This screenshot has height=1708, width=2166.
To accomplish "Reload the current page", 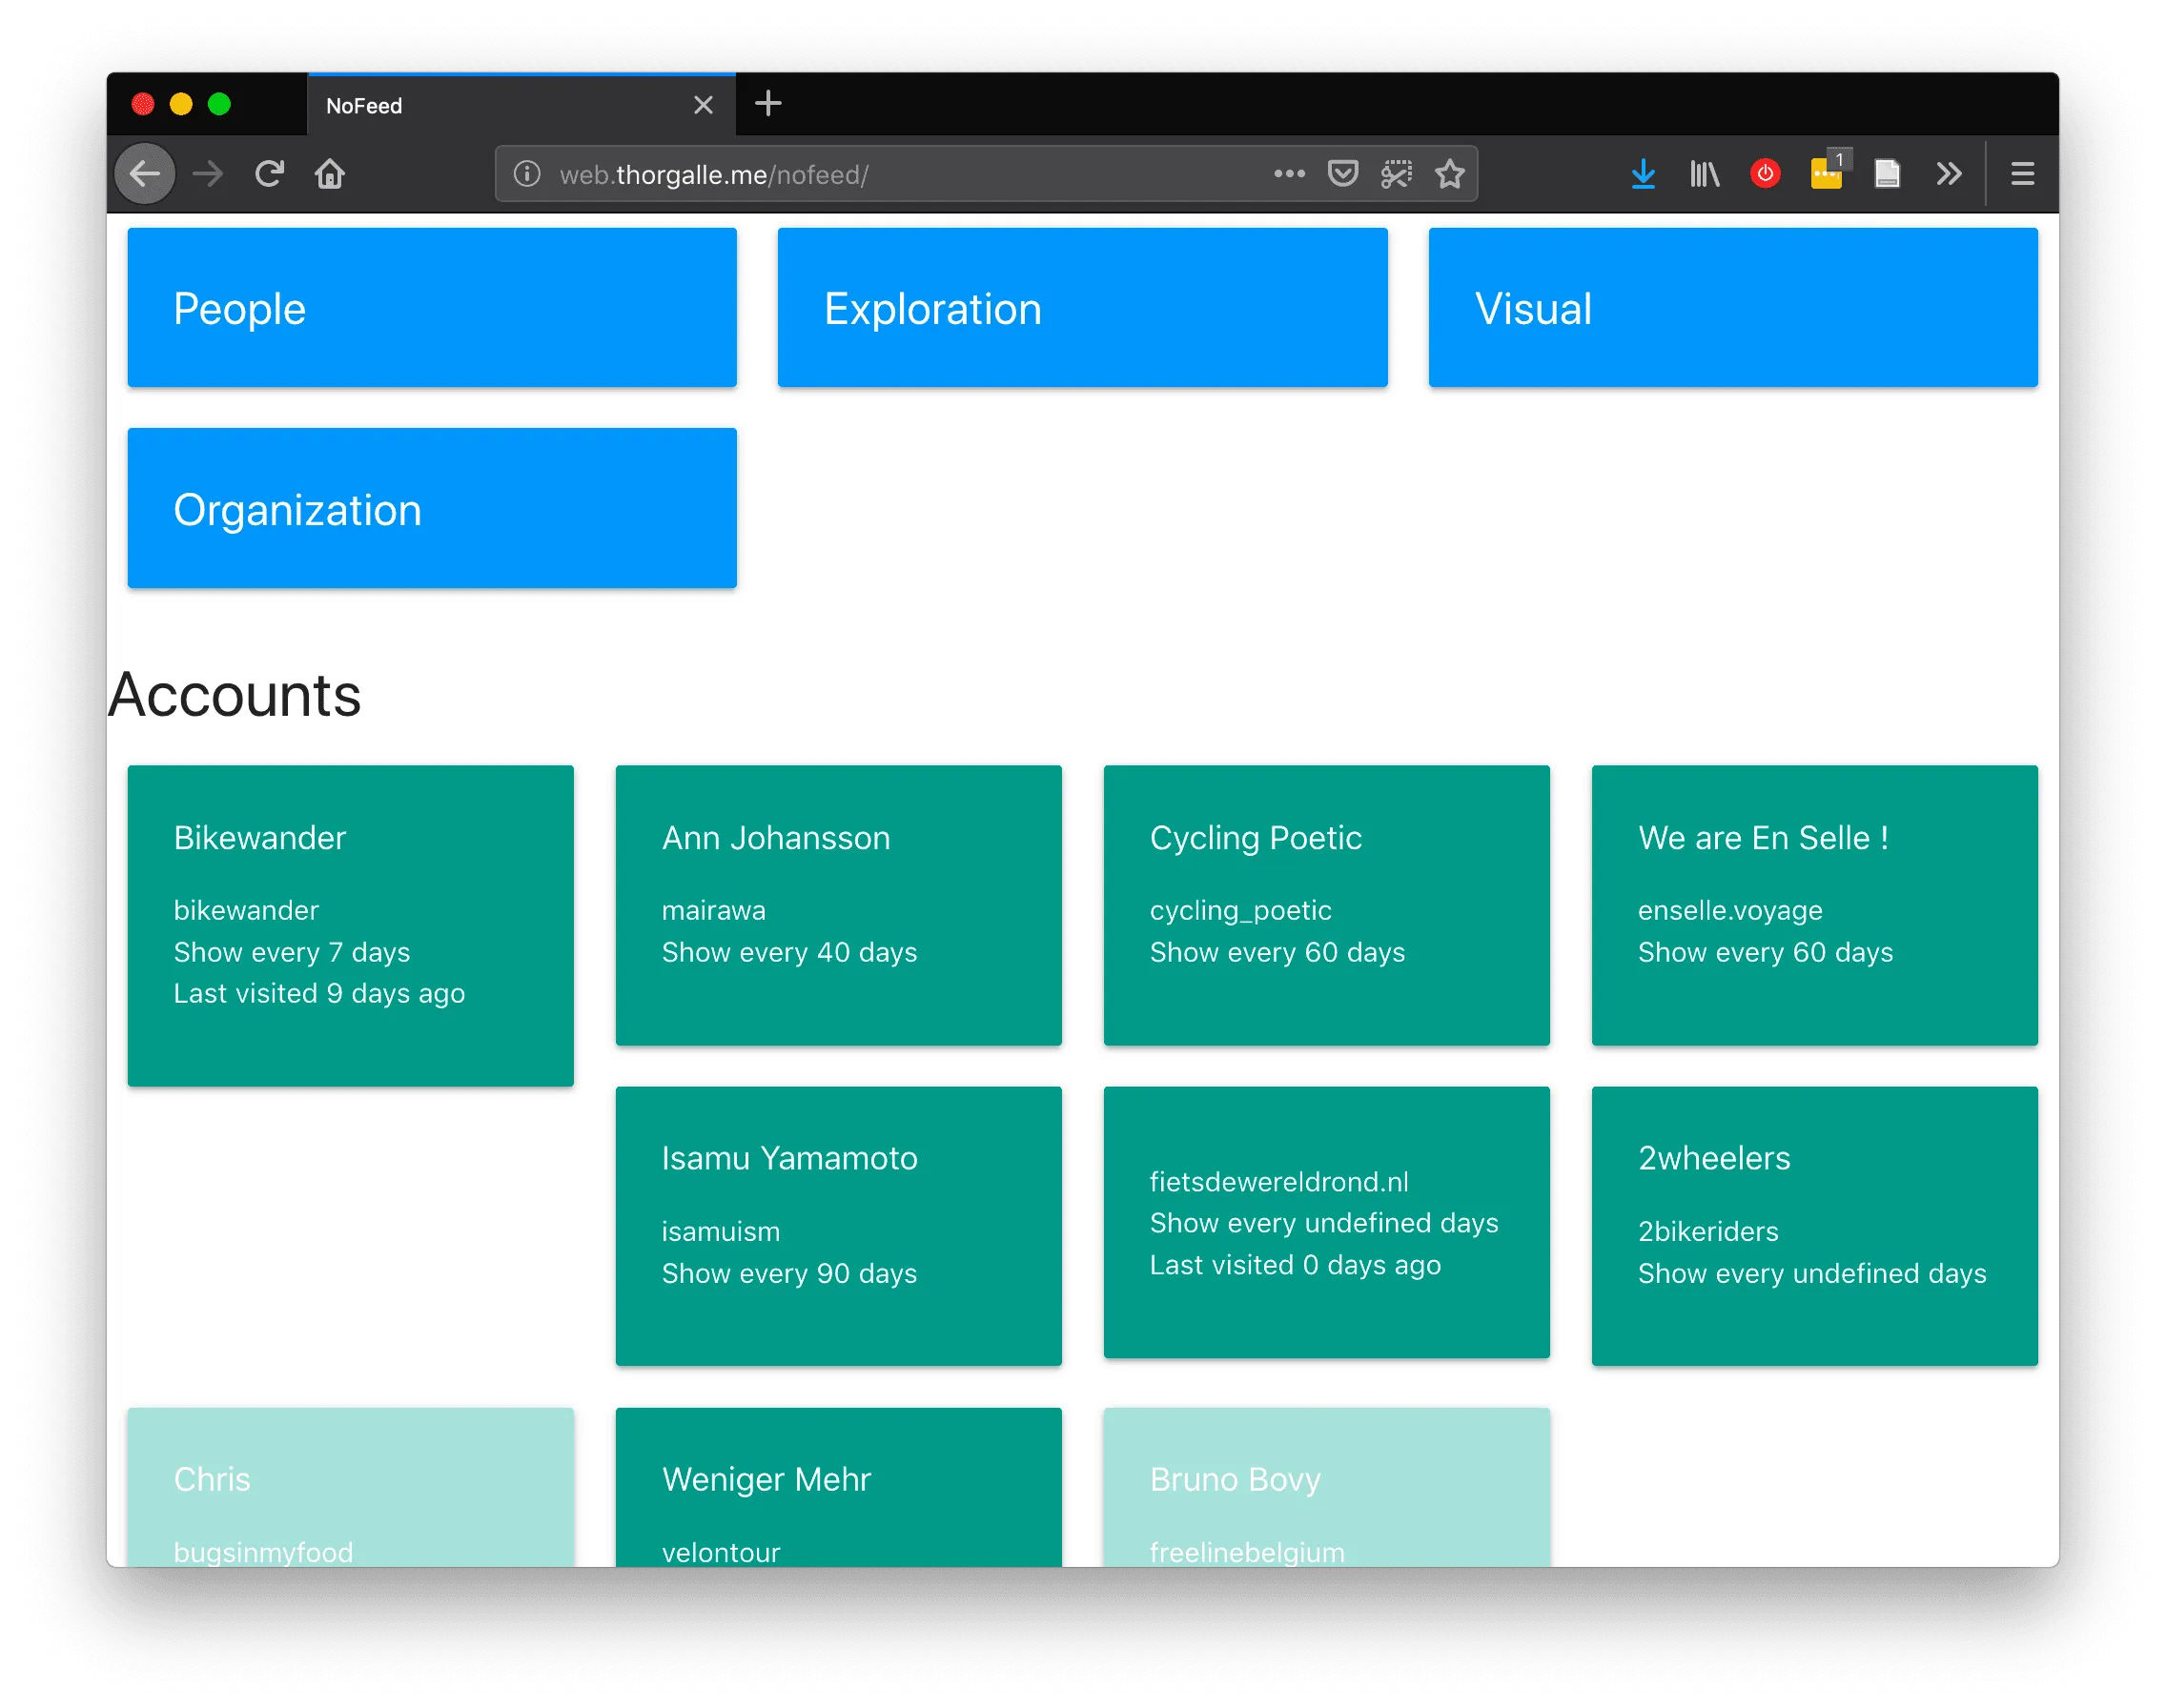I will coord(269,174).
